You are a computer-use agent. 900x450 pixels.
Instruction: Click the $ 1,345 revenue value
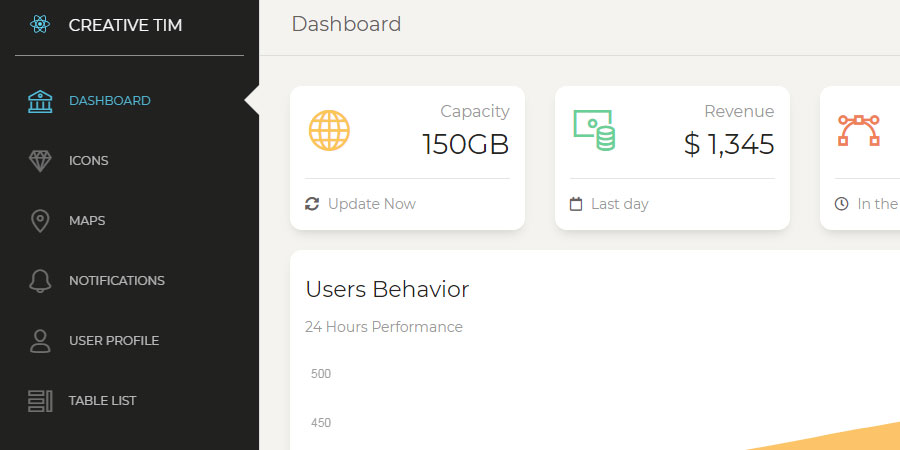coord(729,144)
